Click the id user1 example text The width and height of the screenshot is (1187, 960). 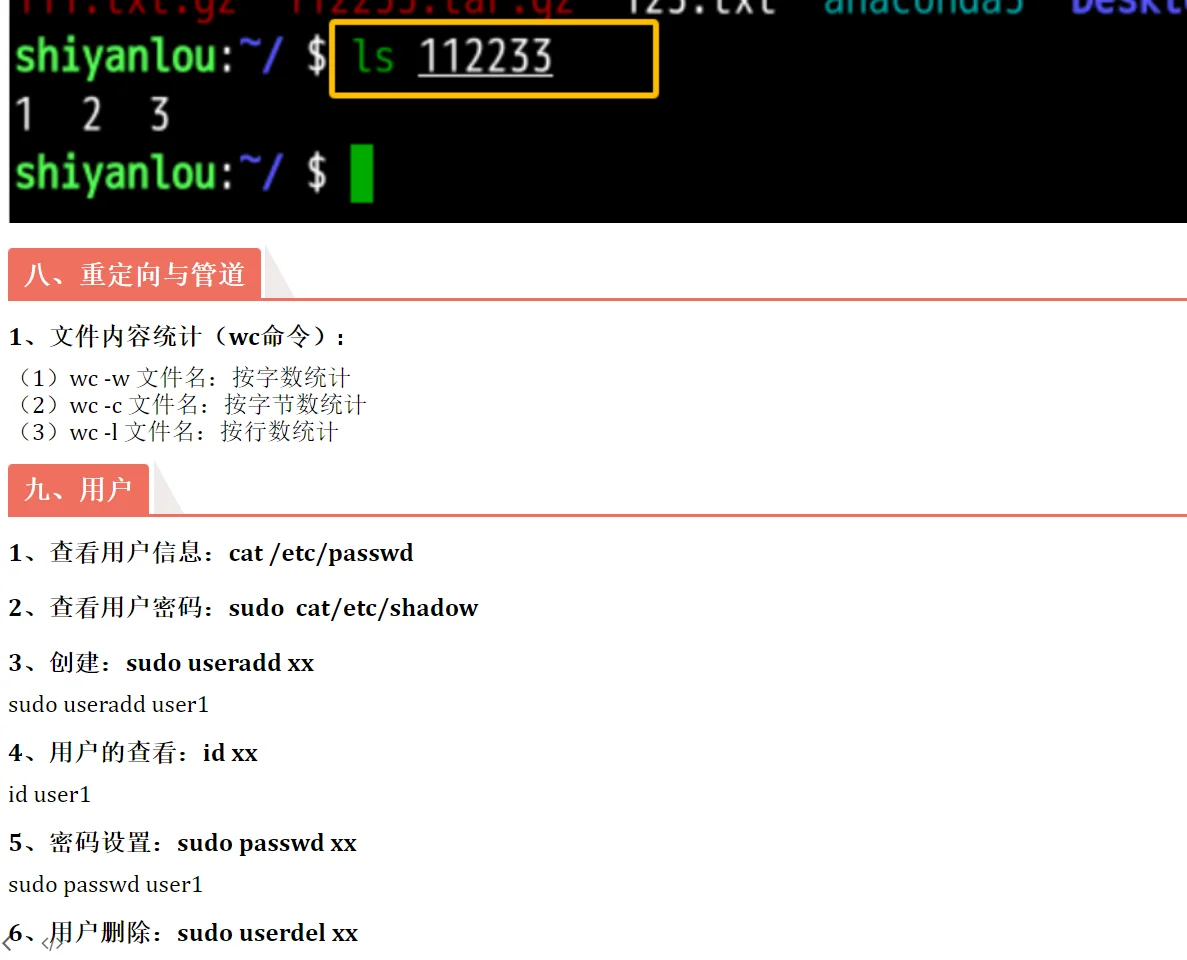tap(48, 794)
